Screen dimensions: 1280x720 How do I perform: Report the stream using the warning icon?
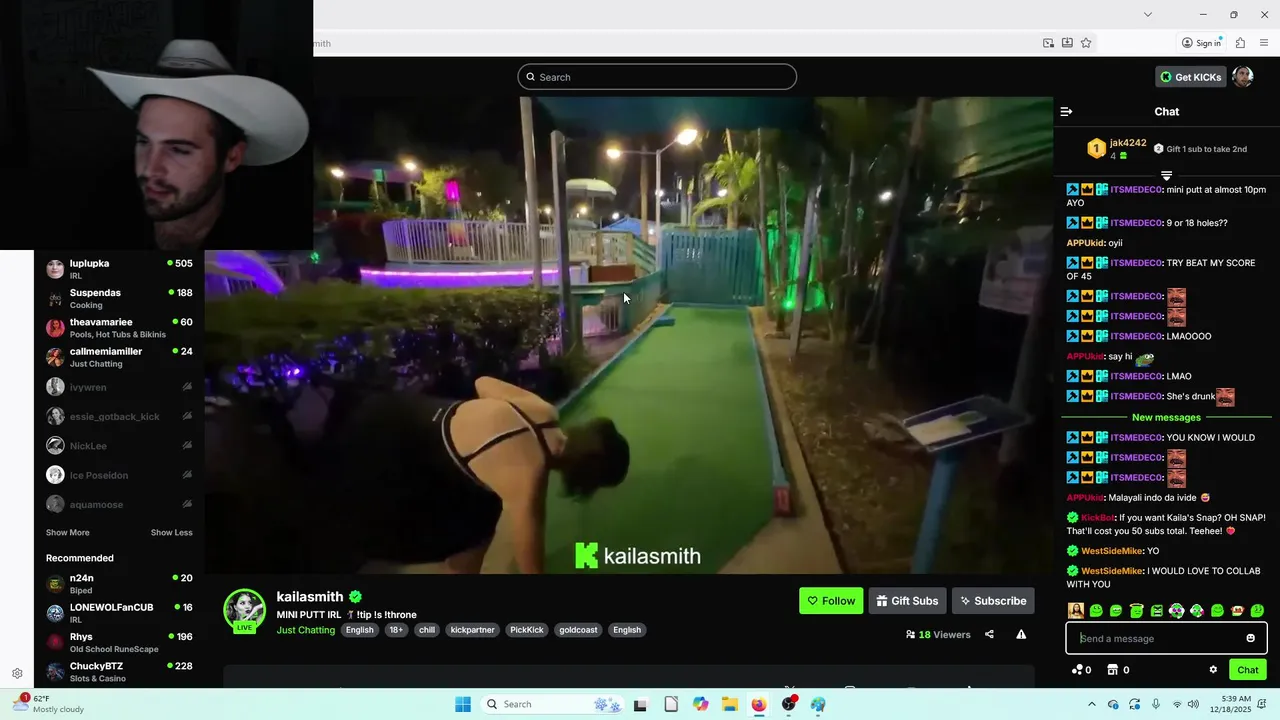[1021, 634]
